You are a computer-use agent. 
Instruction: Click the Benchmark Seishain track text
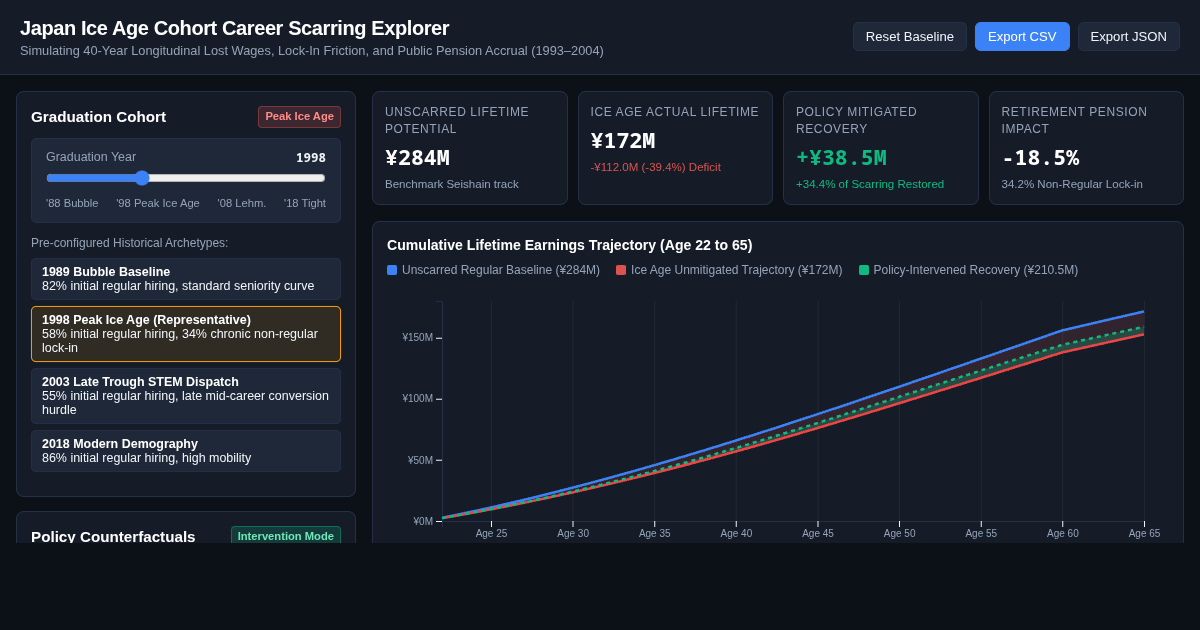click(452, 184)
